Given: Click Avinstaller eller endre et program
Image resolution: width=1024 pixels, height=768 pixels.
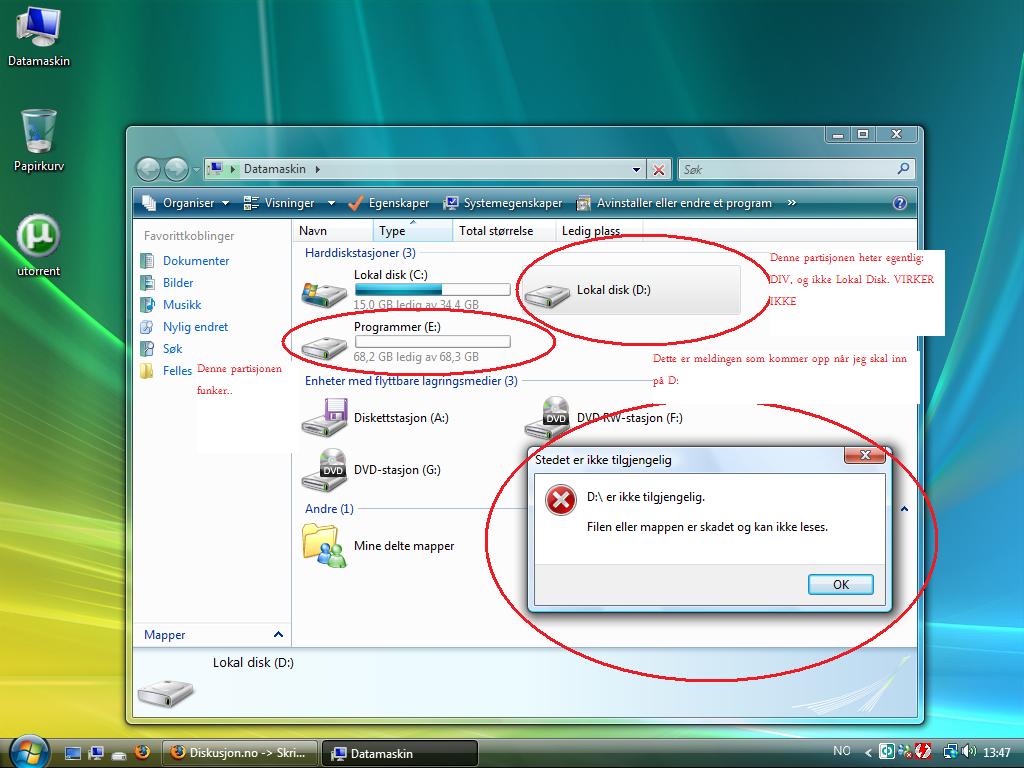Looking at the screenshot, I should pyautogui.click(x=674, y=203).
